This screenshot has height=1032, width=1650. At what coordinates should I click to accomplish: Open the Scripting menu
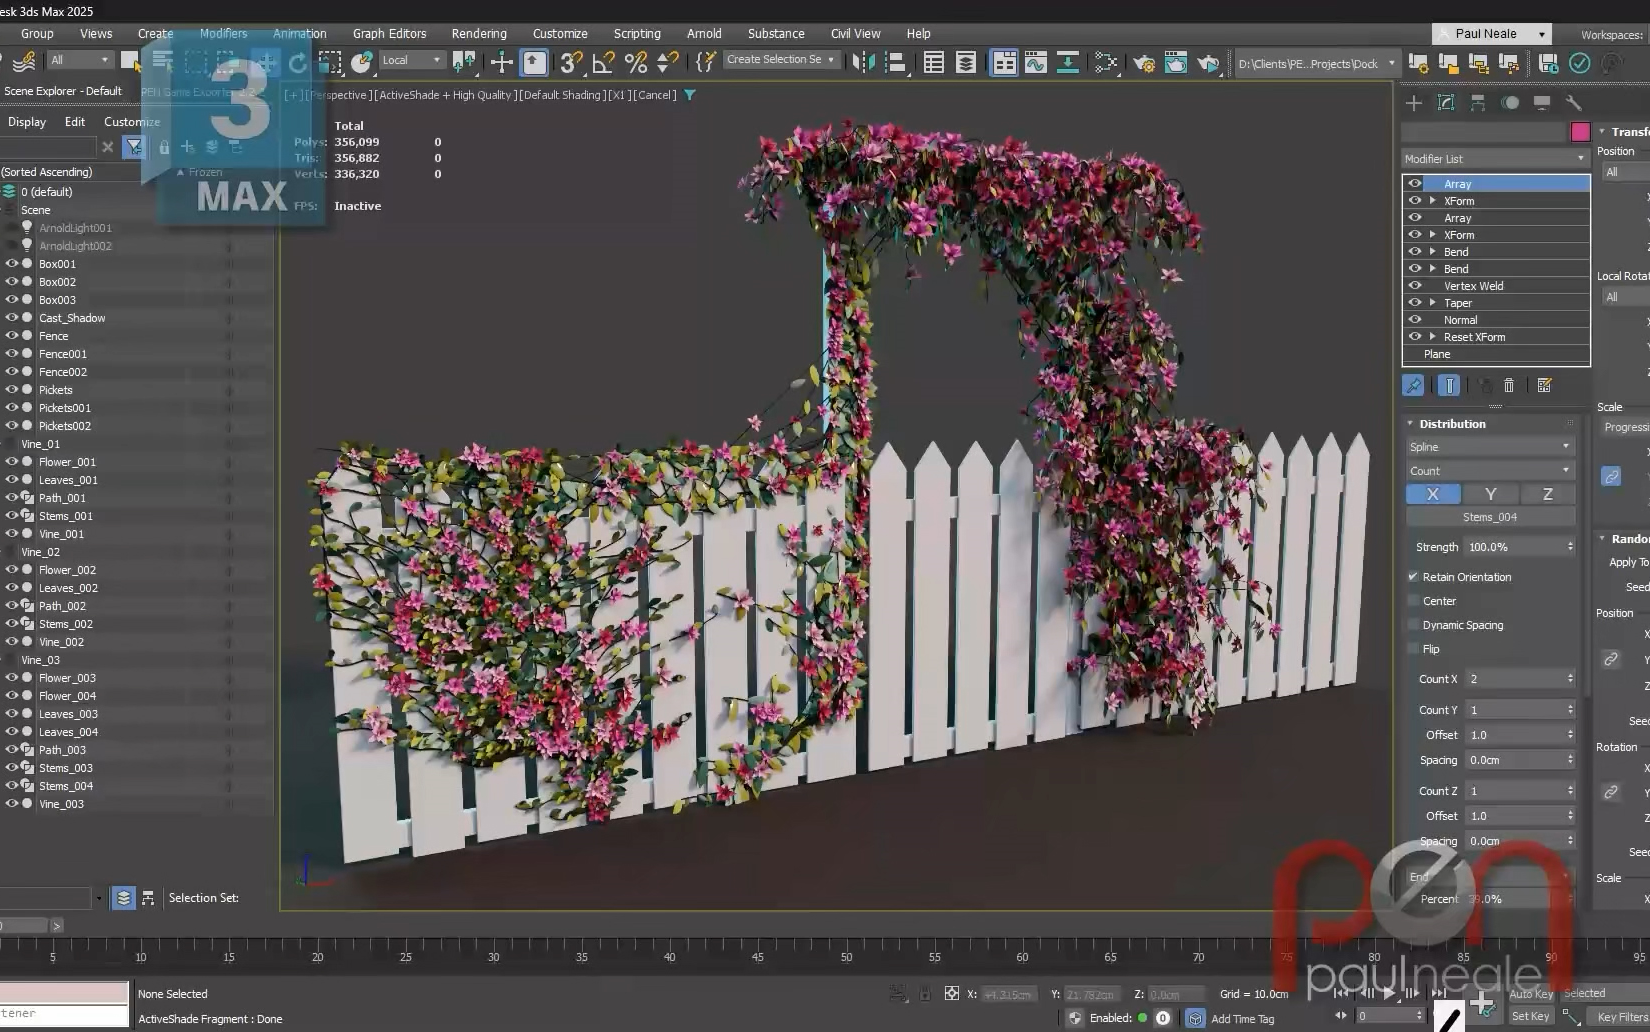tap(637, 33)
